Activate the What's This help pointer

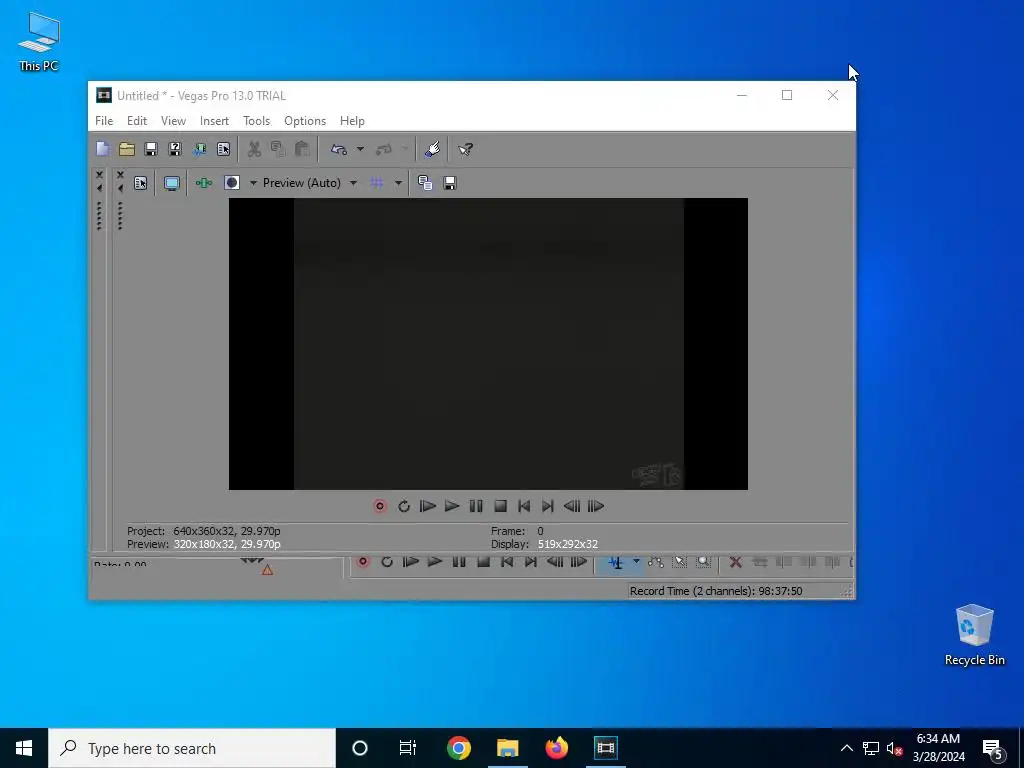tap(466, 149)
